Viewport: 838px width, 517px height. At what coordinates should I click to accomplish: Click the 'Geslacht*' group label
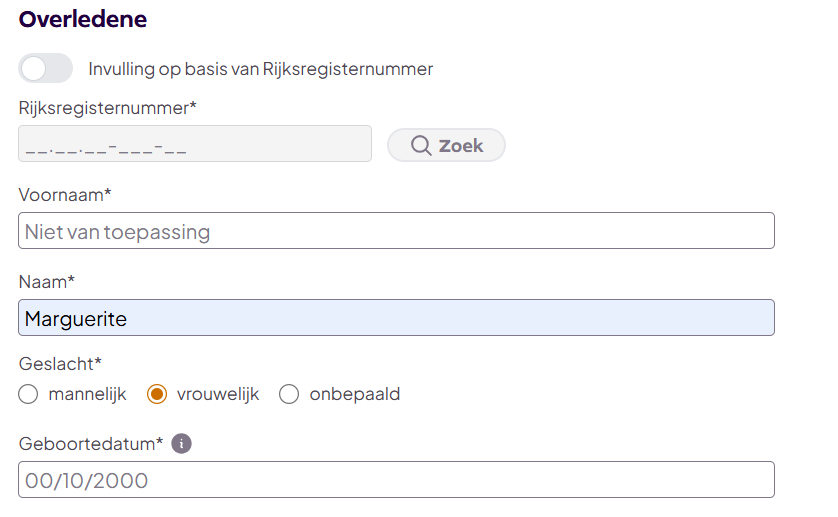(x=60, y=363)
